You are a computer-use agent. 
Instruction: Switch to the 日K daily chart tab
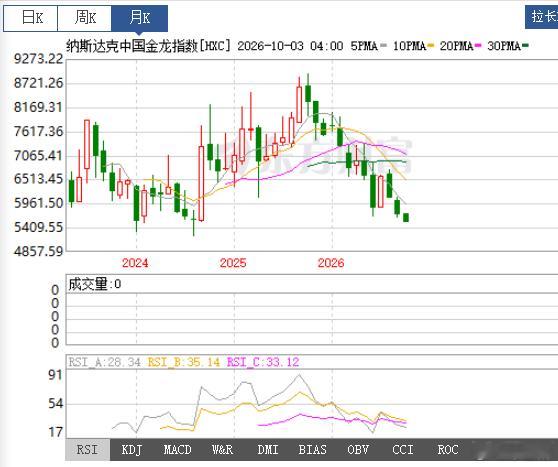pos(31,18)
